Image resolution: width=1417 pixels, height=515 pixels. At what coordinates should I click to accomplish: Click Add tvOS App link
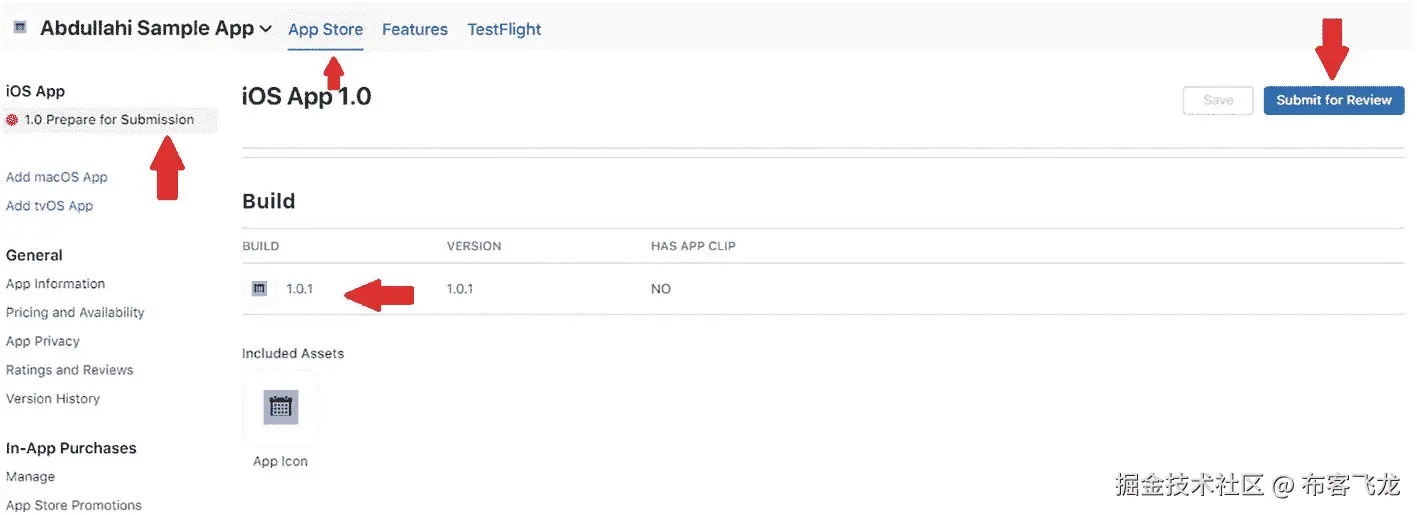50,206
